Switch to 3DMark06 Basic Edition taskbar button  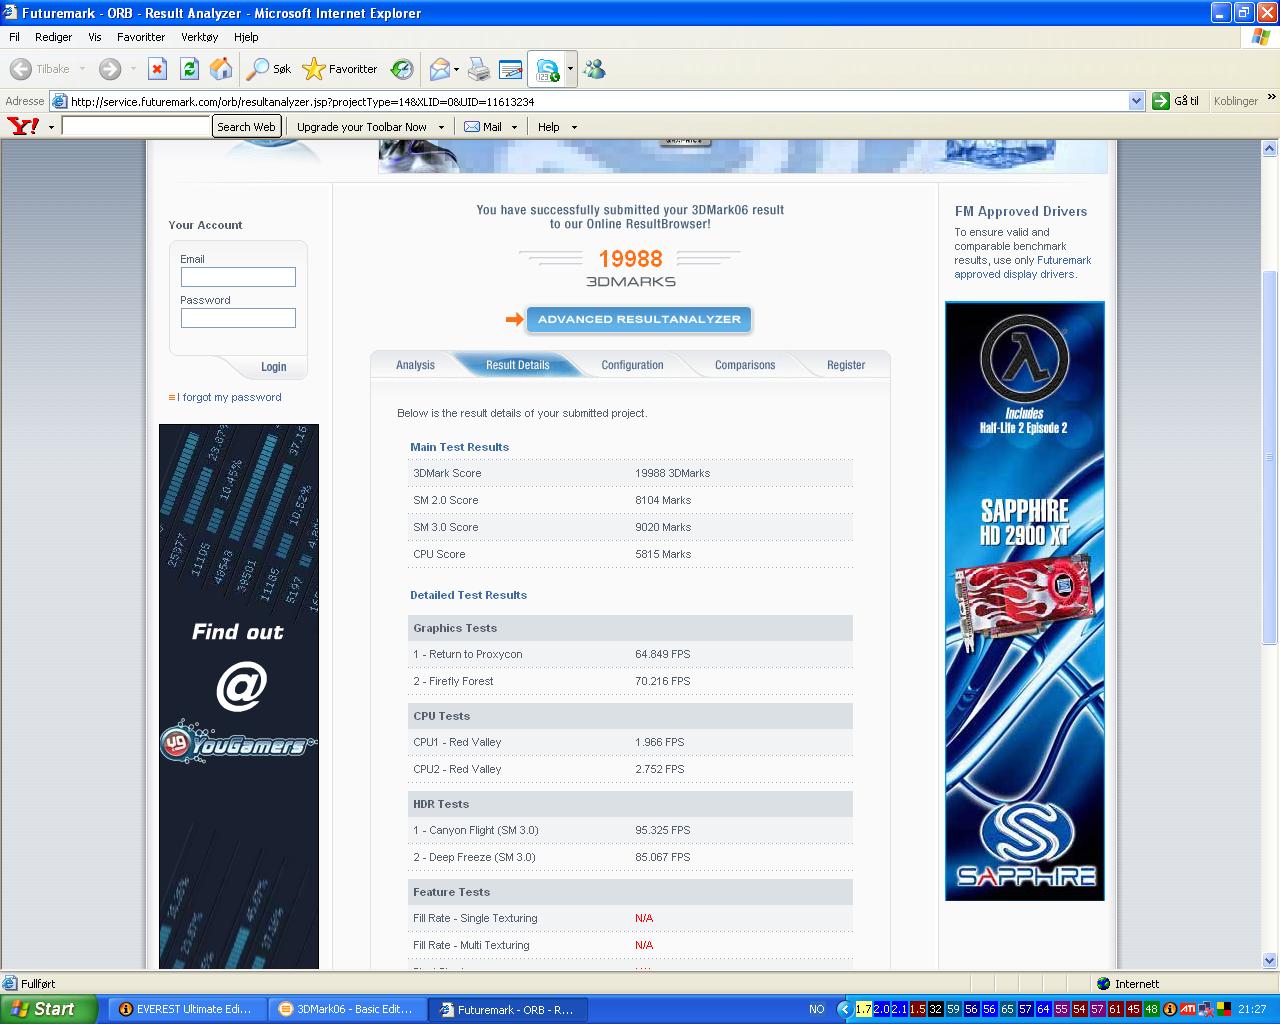[349, 1009]
